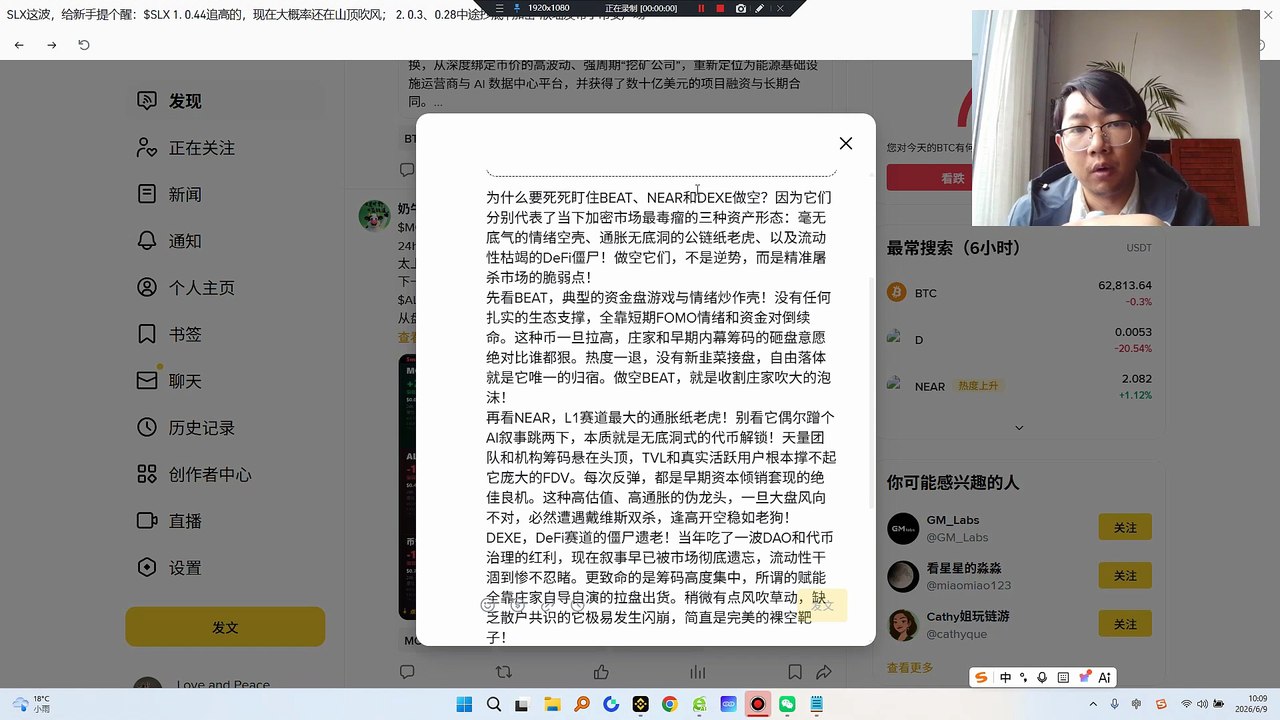Click the 聊天 envelope icon
Screen dimensions: 1280x720
point(147,381)
